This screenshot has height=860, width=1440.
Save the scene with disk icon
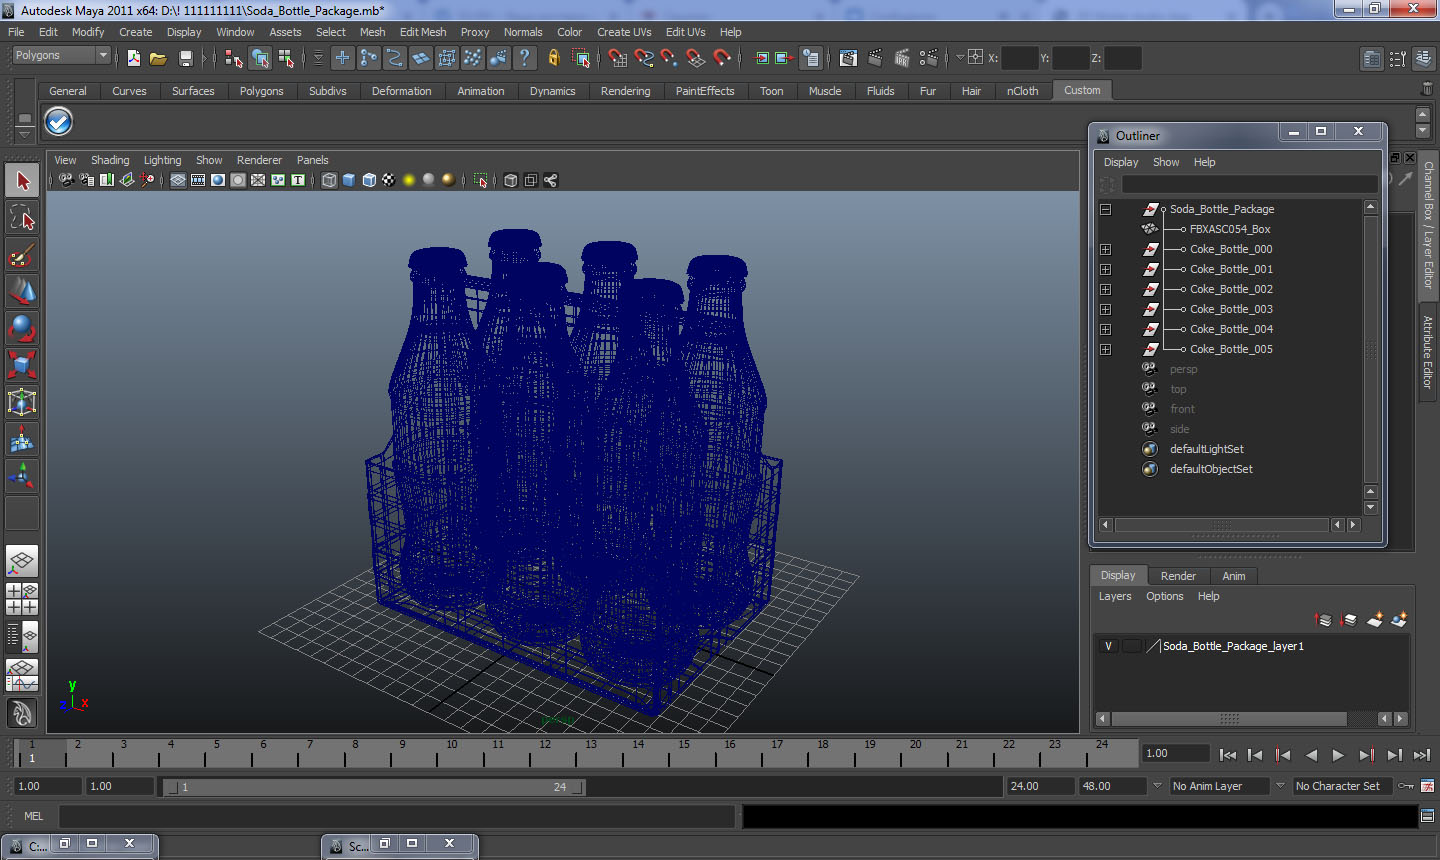[185, 58]
